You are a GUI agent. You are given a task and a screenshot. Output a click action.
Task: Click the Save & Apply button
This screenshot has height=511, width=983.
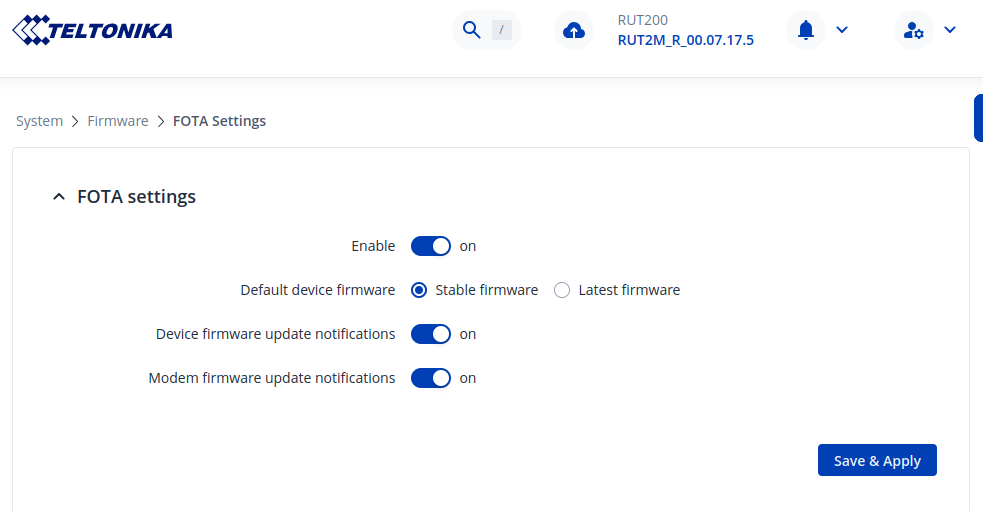877,460
